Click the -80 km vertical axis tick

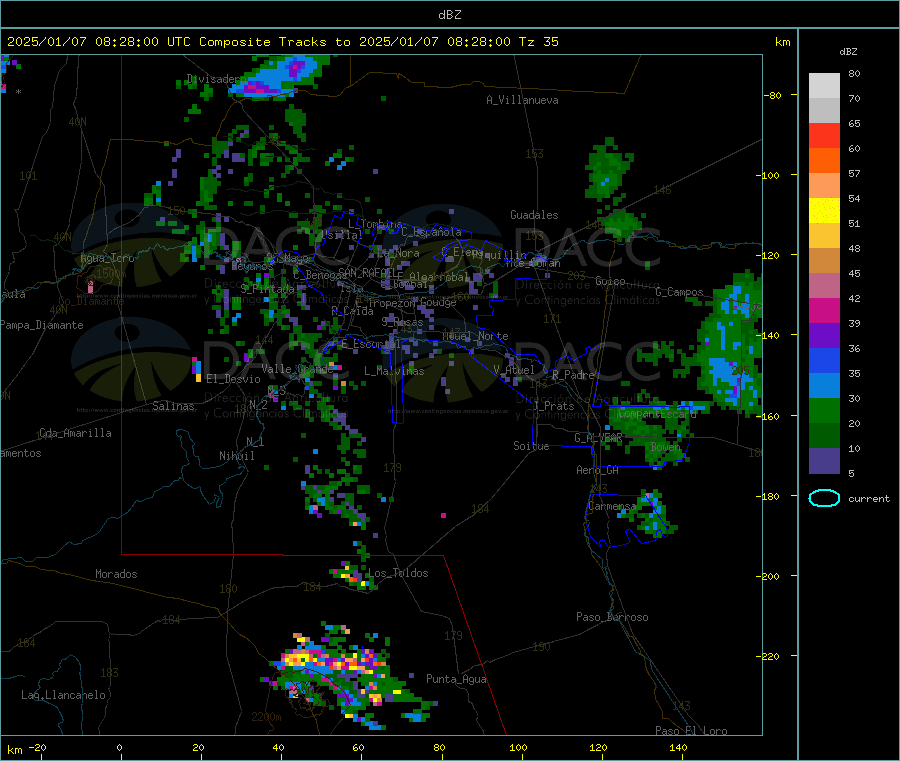pyautogui.click(x=773, y=95)
